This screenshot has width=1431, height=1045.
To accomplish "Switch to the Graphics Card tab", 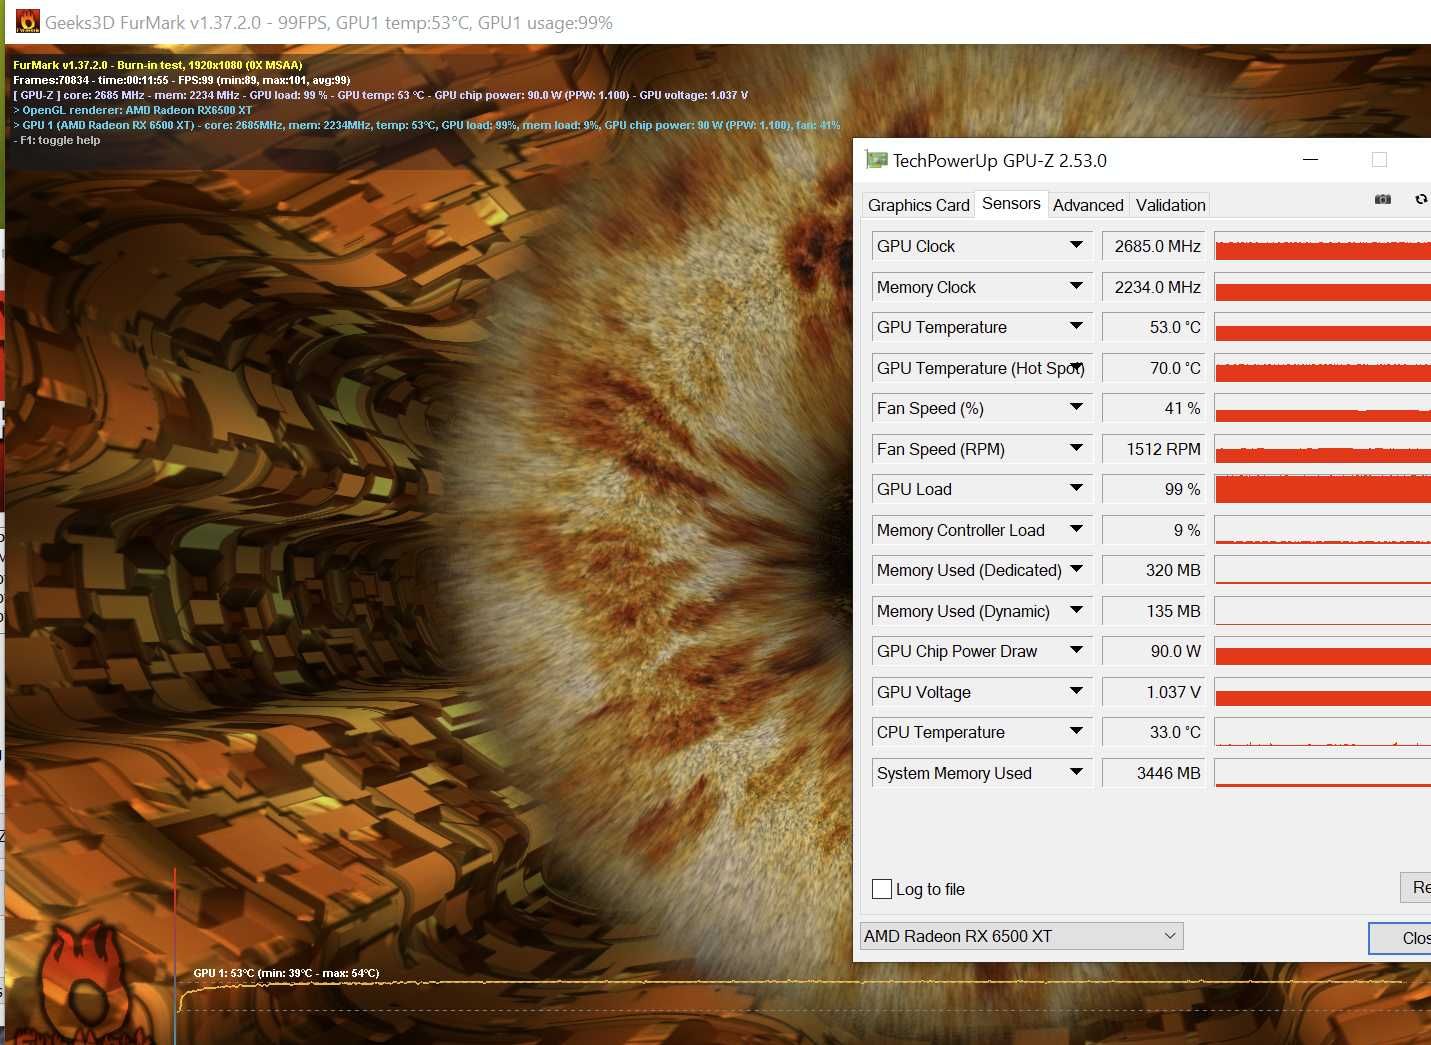I will point(918,205).
